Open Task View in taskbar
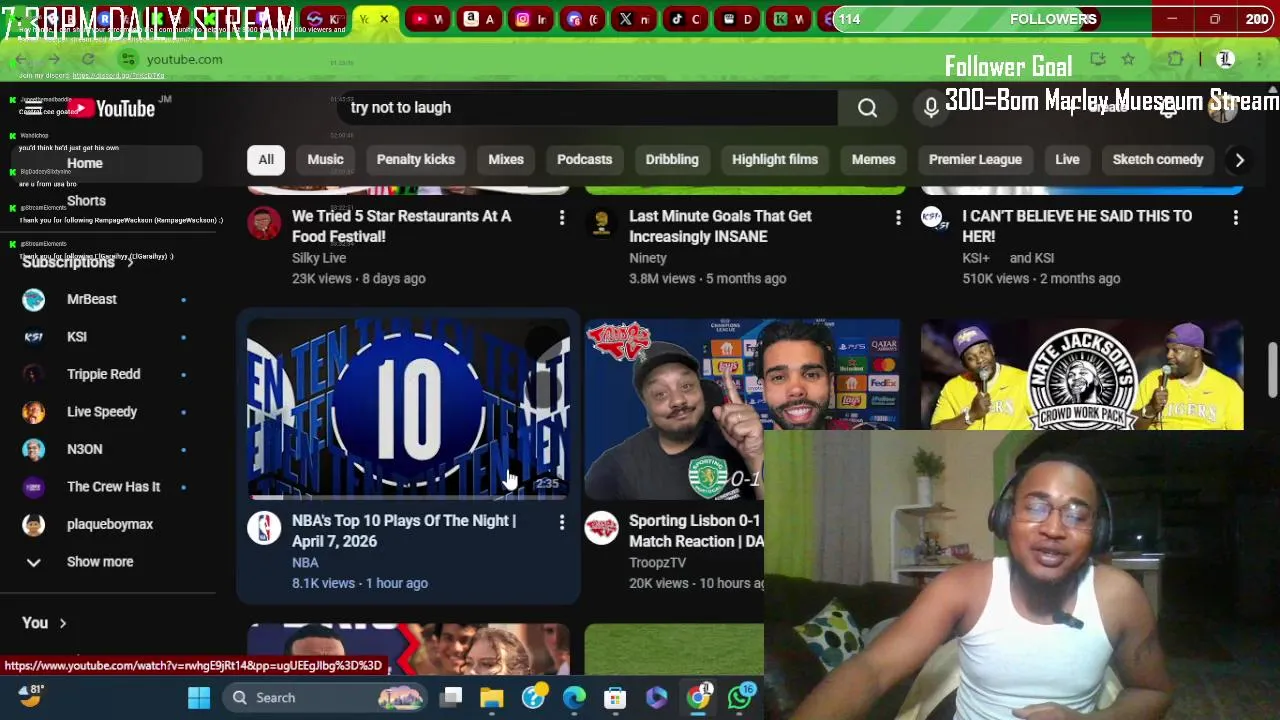 pos(452,697)
